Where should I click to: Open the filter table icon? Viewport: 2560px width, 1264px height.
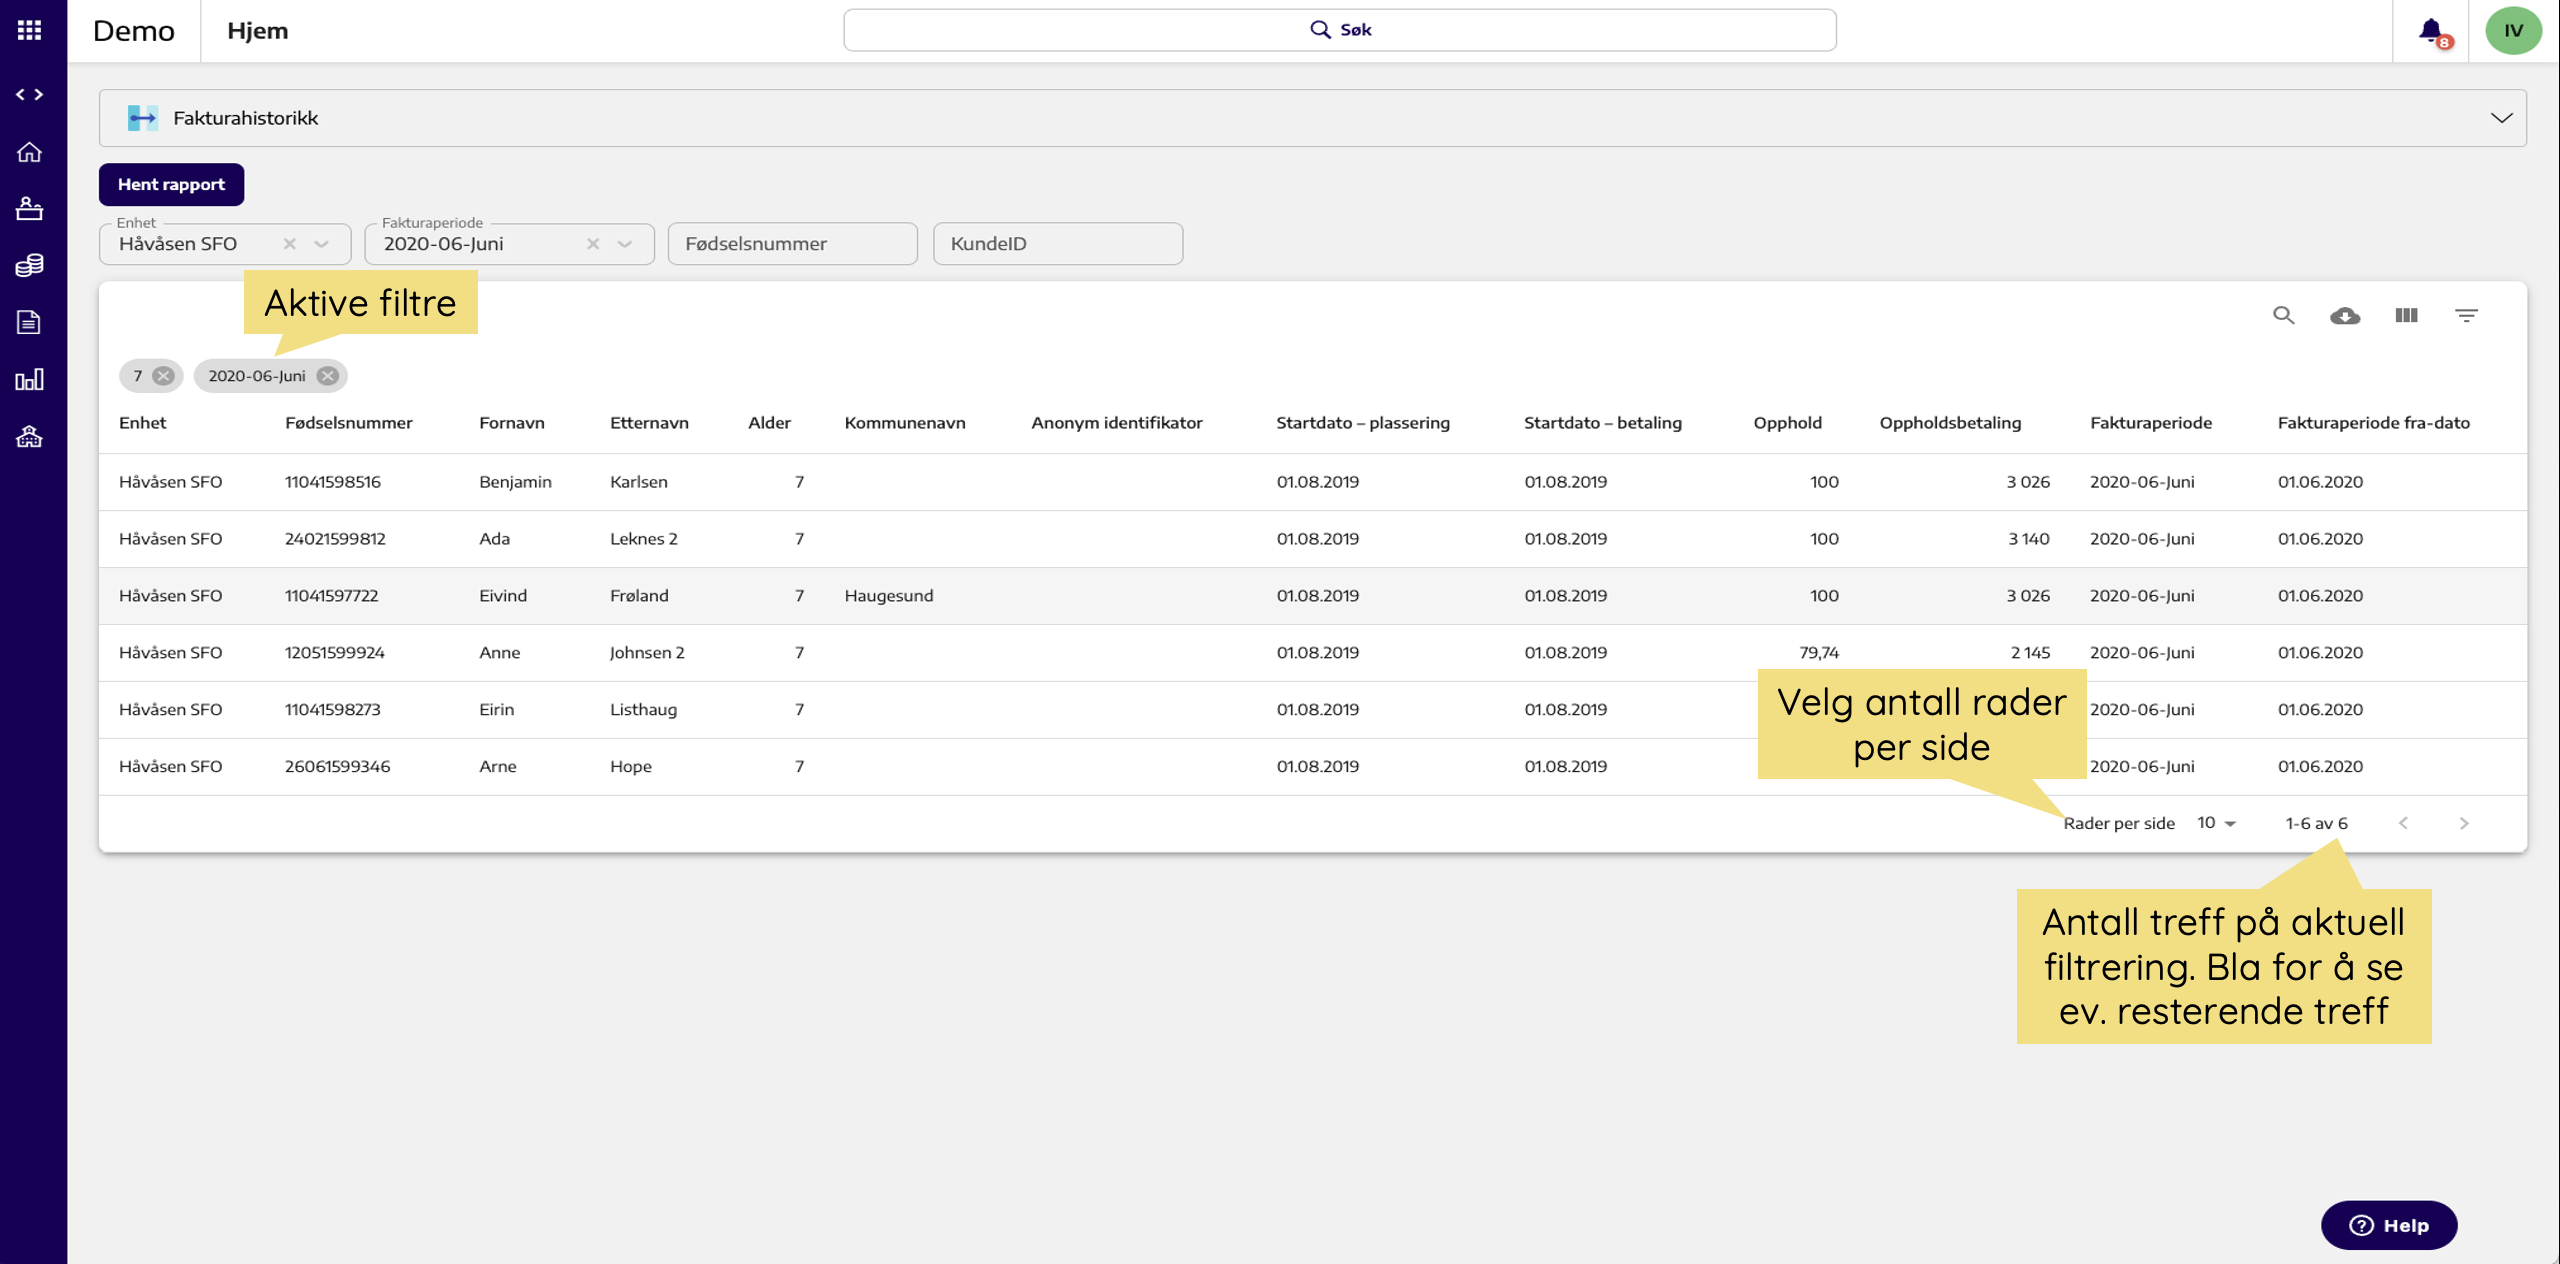2467,315
